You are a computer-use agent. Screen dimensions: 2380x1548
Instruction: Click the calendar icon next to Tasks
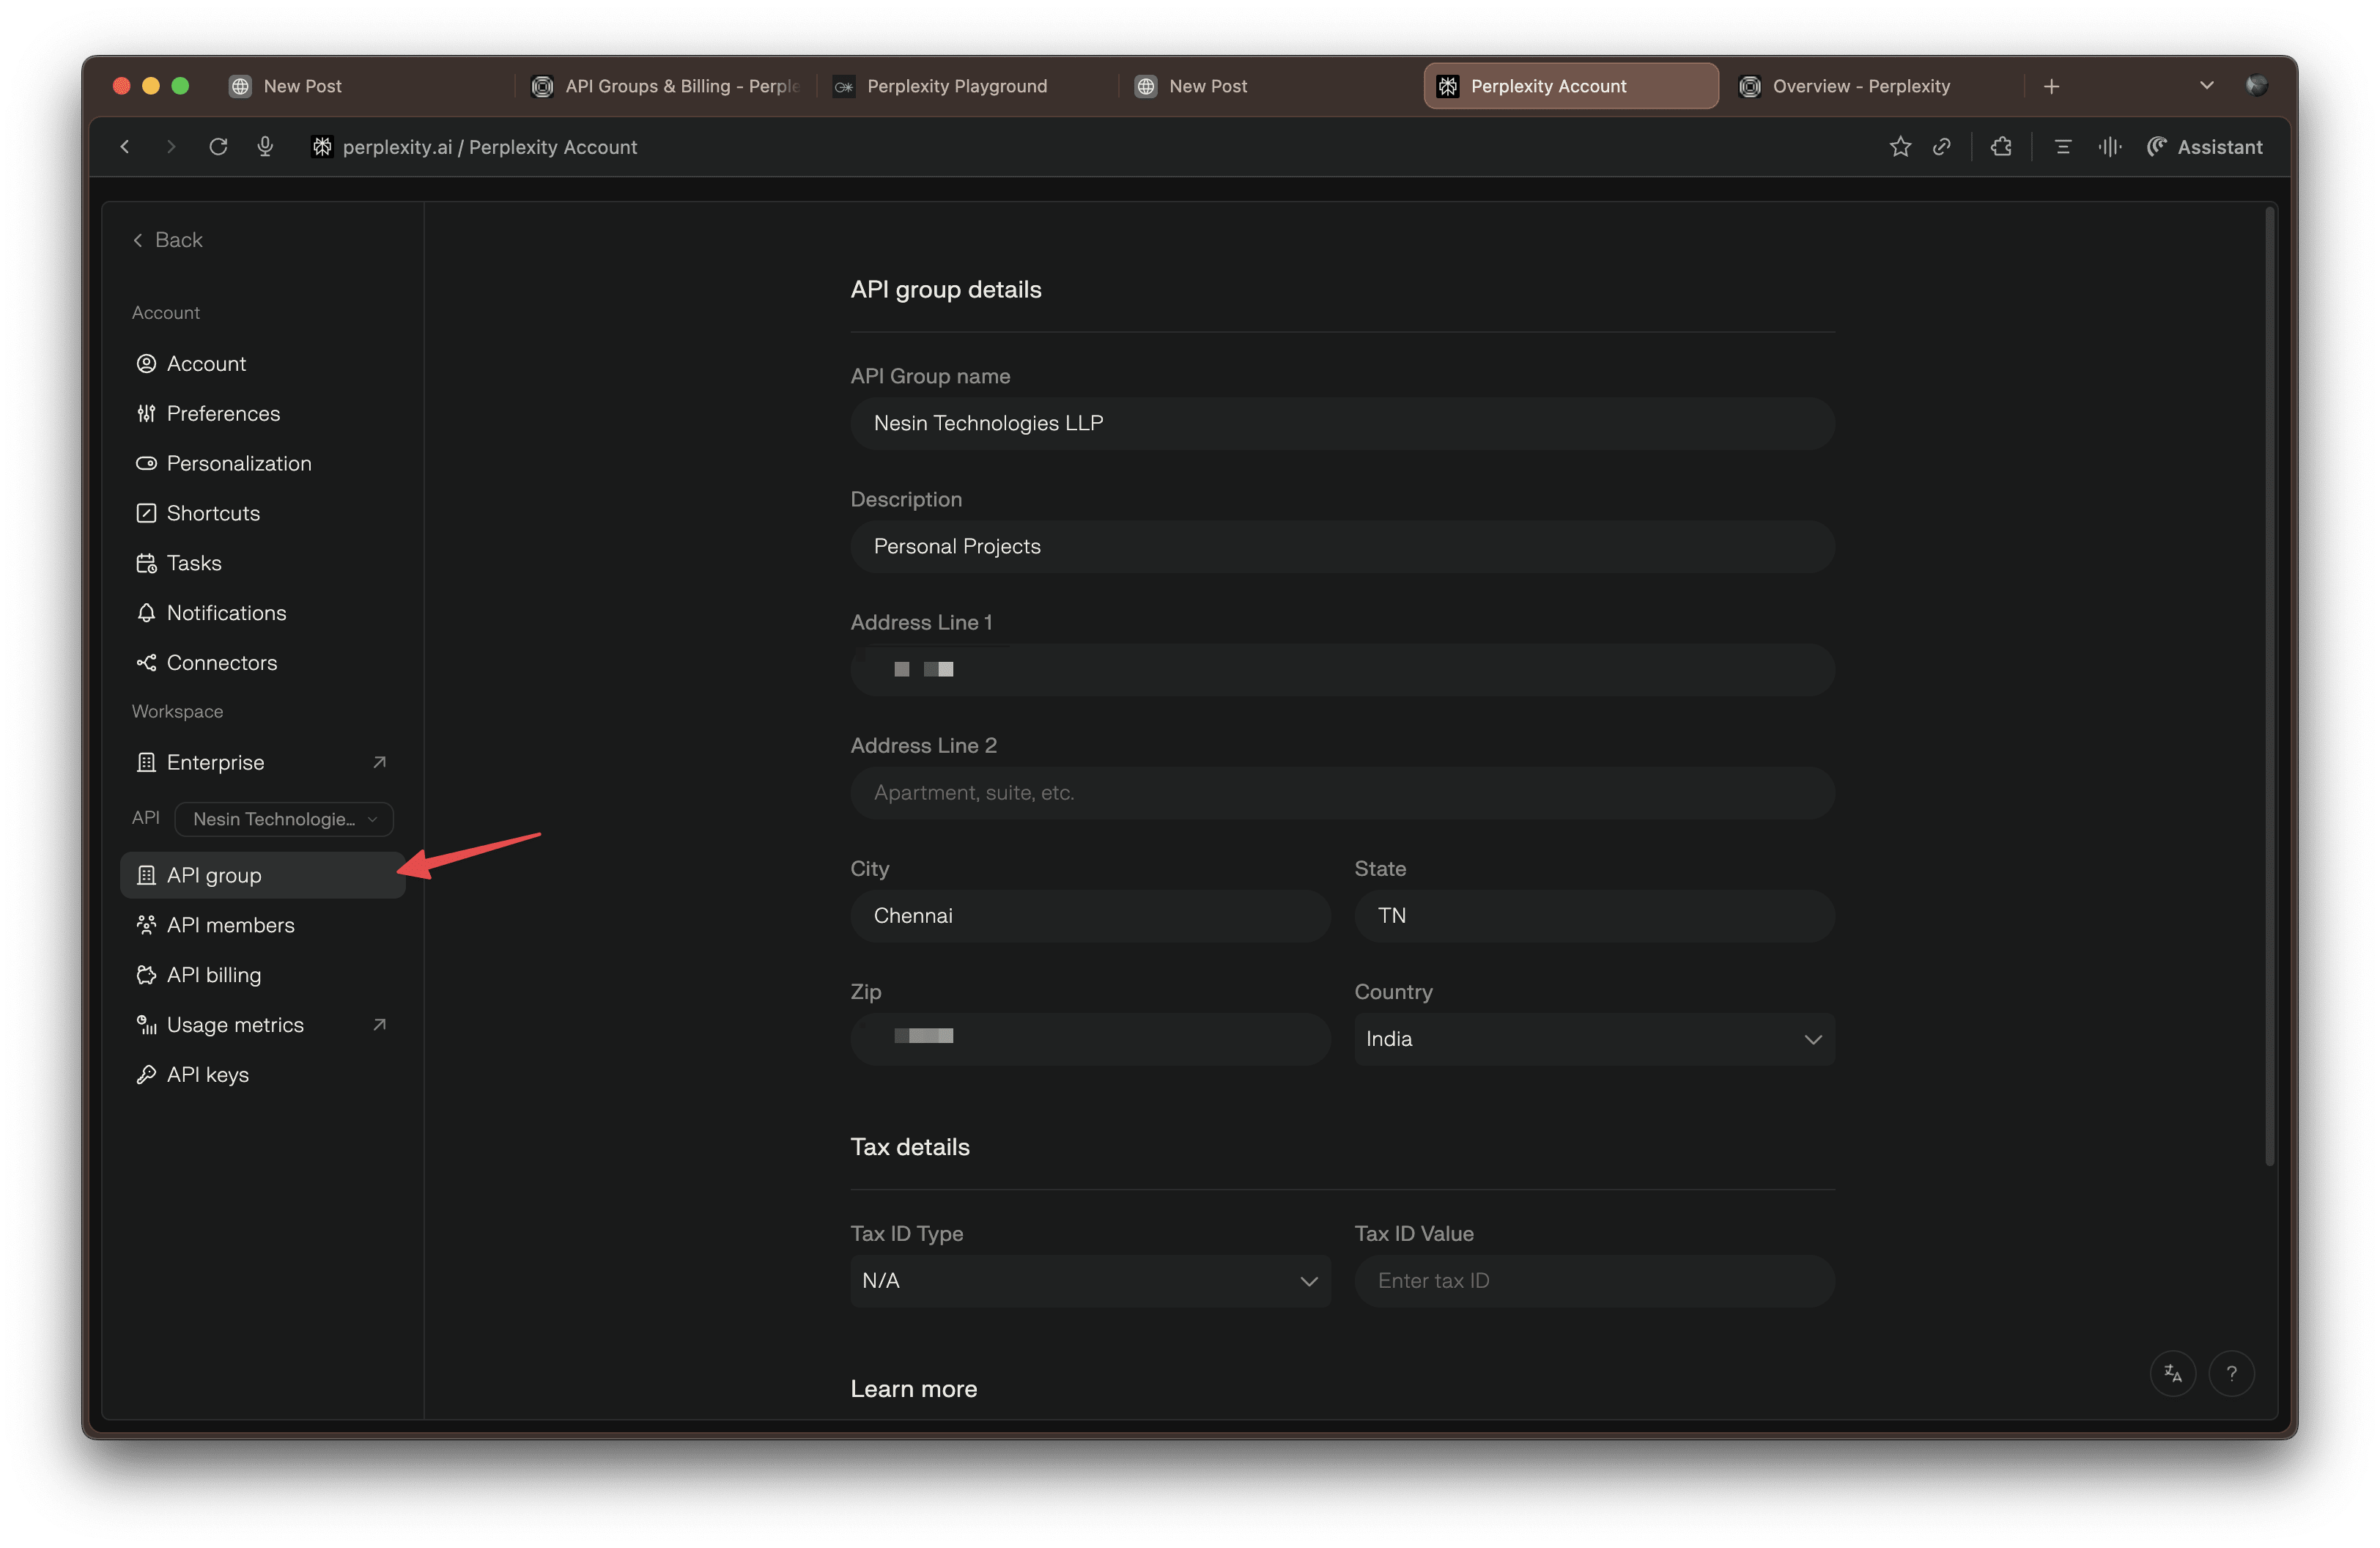(x=146, y=563)
